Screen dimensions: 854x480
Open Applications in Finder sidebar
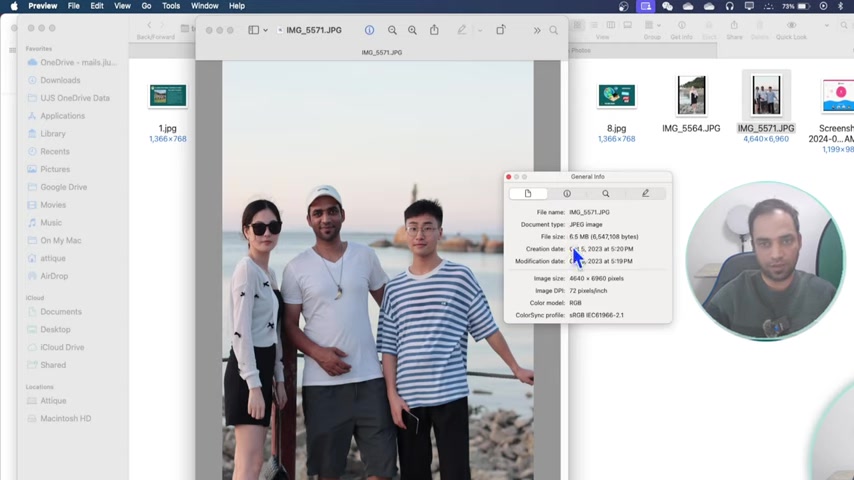pyautogui.click(x=56, y=116)
